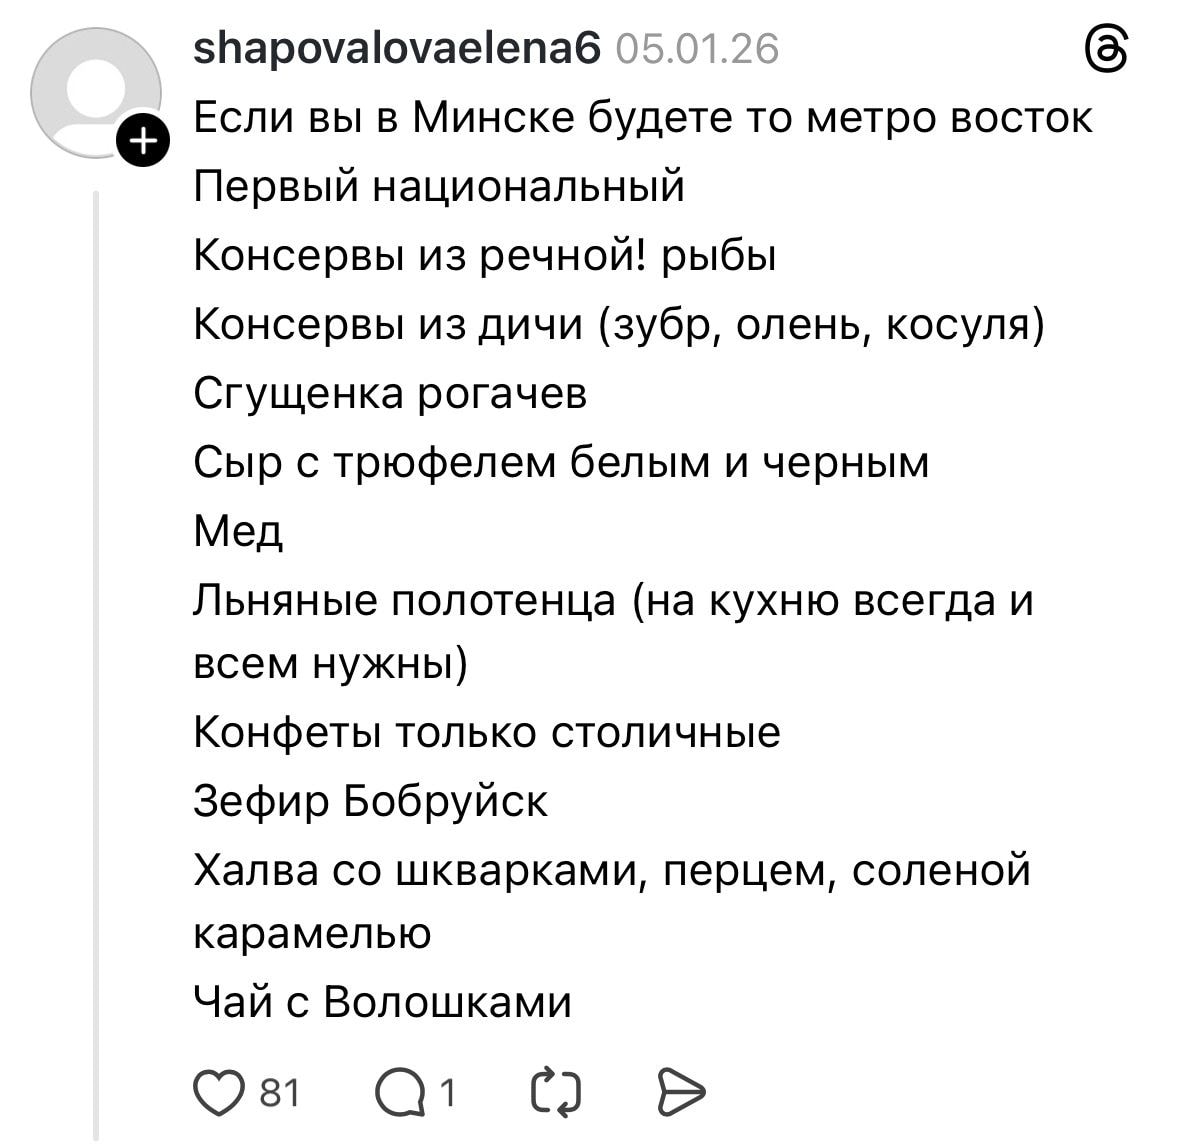The image size is (1179, 1144).
Task: Click the vertical thread line below the avatar
Action: coord(95,600)
